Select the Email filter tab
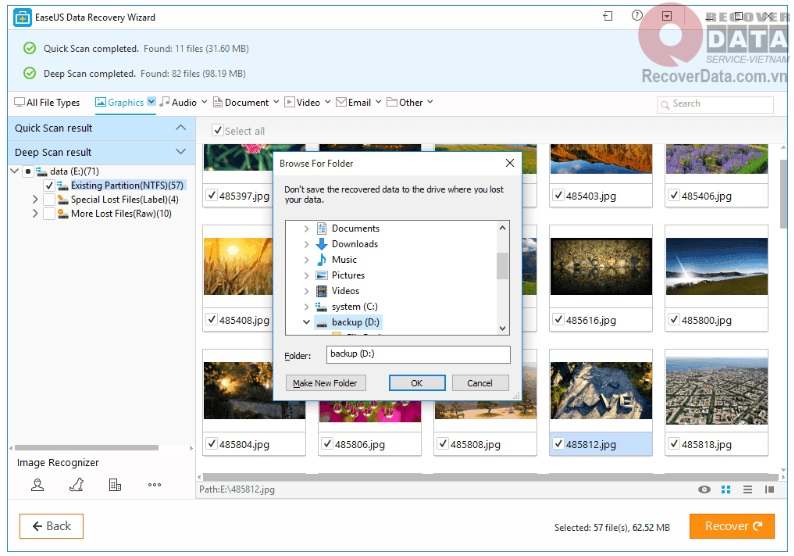 (x=353, y=102)
